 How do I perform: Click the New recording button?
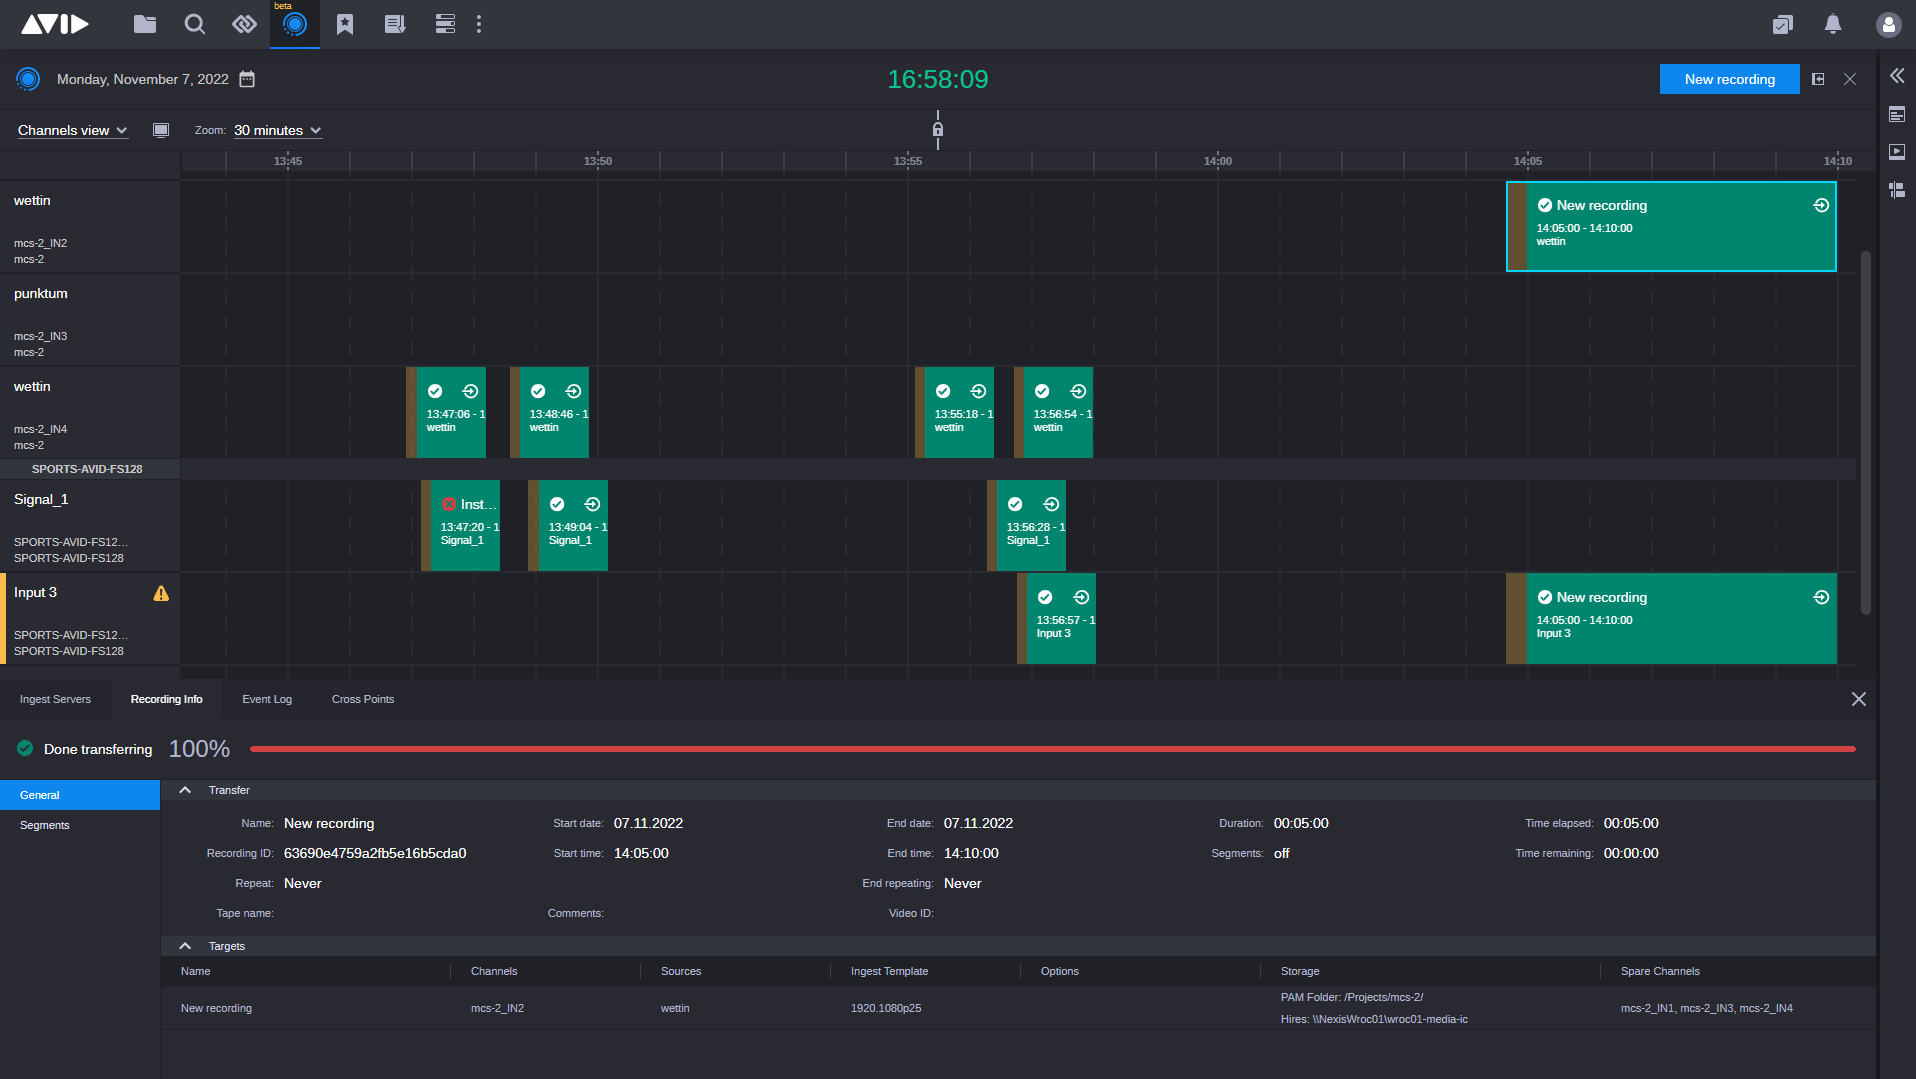click(1729, 79)
